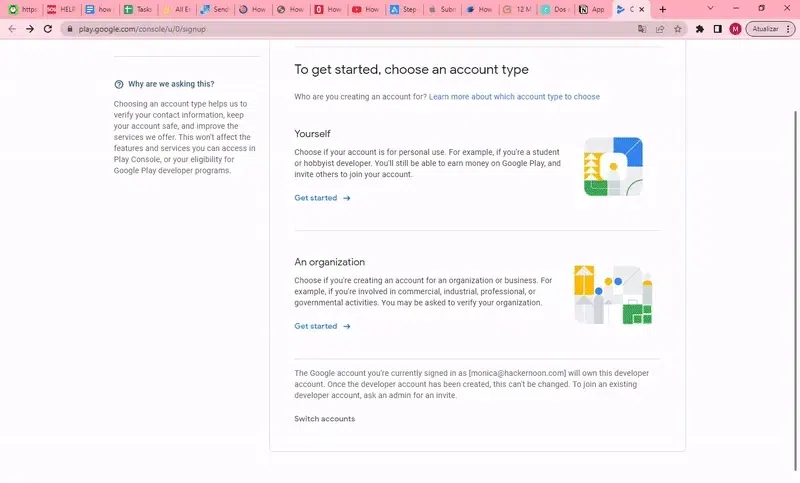Close the active Play Console tab

point(642,9)
